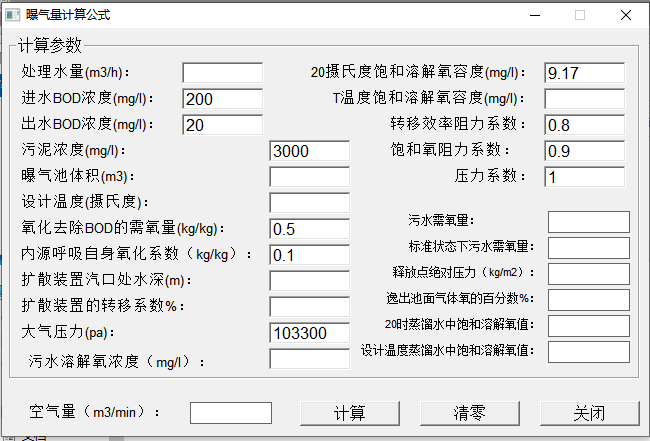Edit the 饱和氧阻力系数 field showing 0.9

[584, 151]
